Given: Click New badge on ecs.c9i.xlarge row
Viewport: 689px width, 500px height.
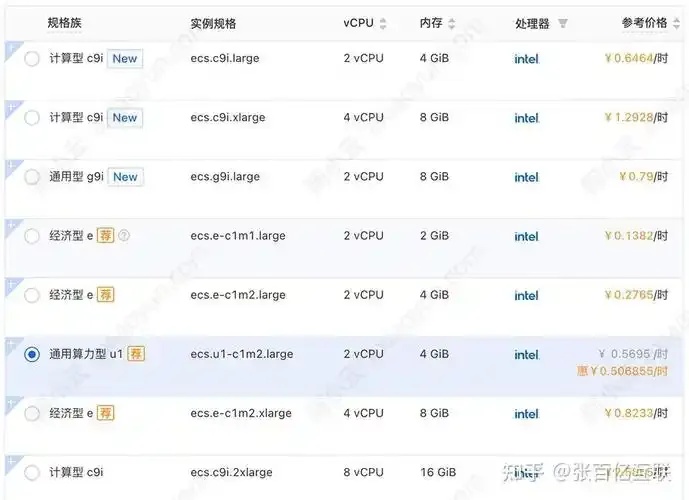Looking at the screenshot, I should pyautogui.click(x=125, y=118).
